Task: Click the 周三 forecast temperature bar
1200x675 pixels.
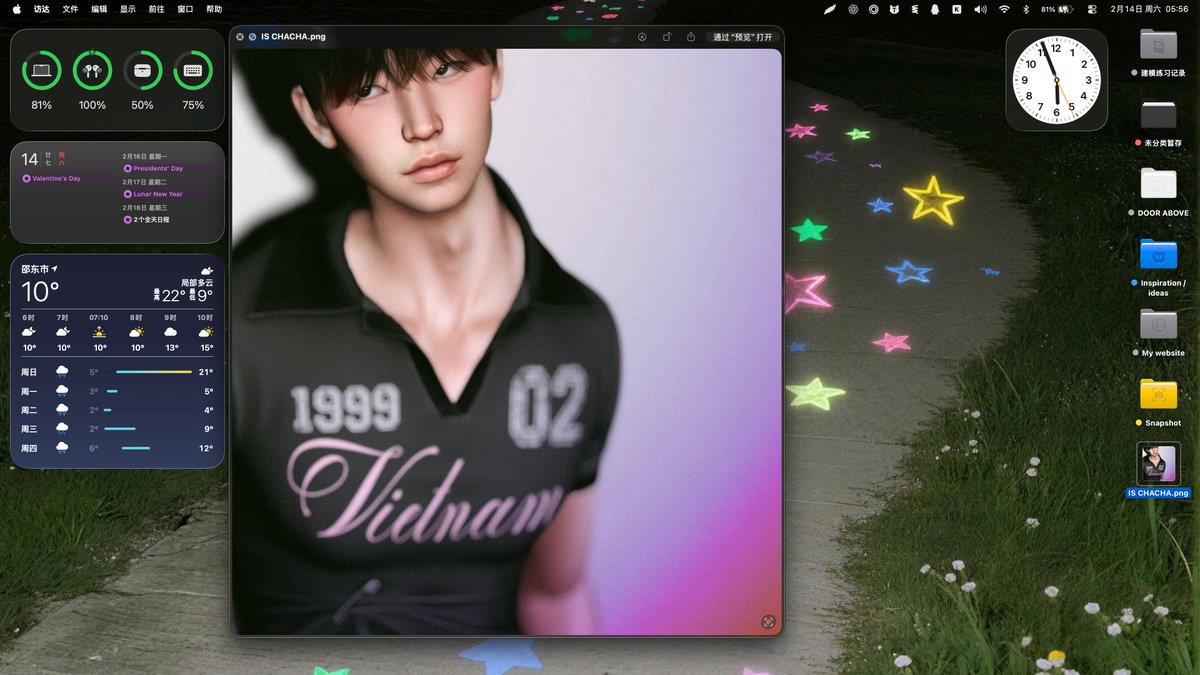Action: tap(120, 429)
